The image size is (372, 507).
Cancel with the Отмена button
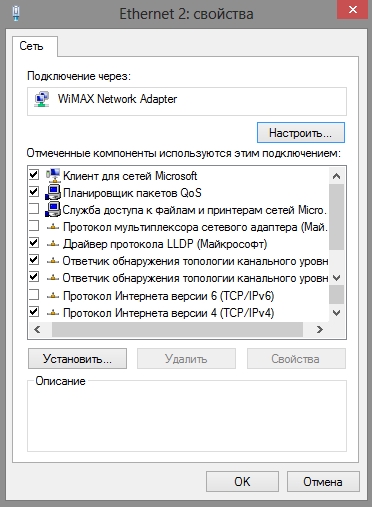coord(323,481)
